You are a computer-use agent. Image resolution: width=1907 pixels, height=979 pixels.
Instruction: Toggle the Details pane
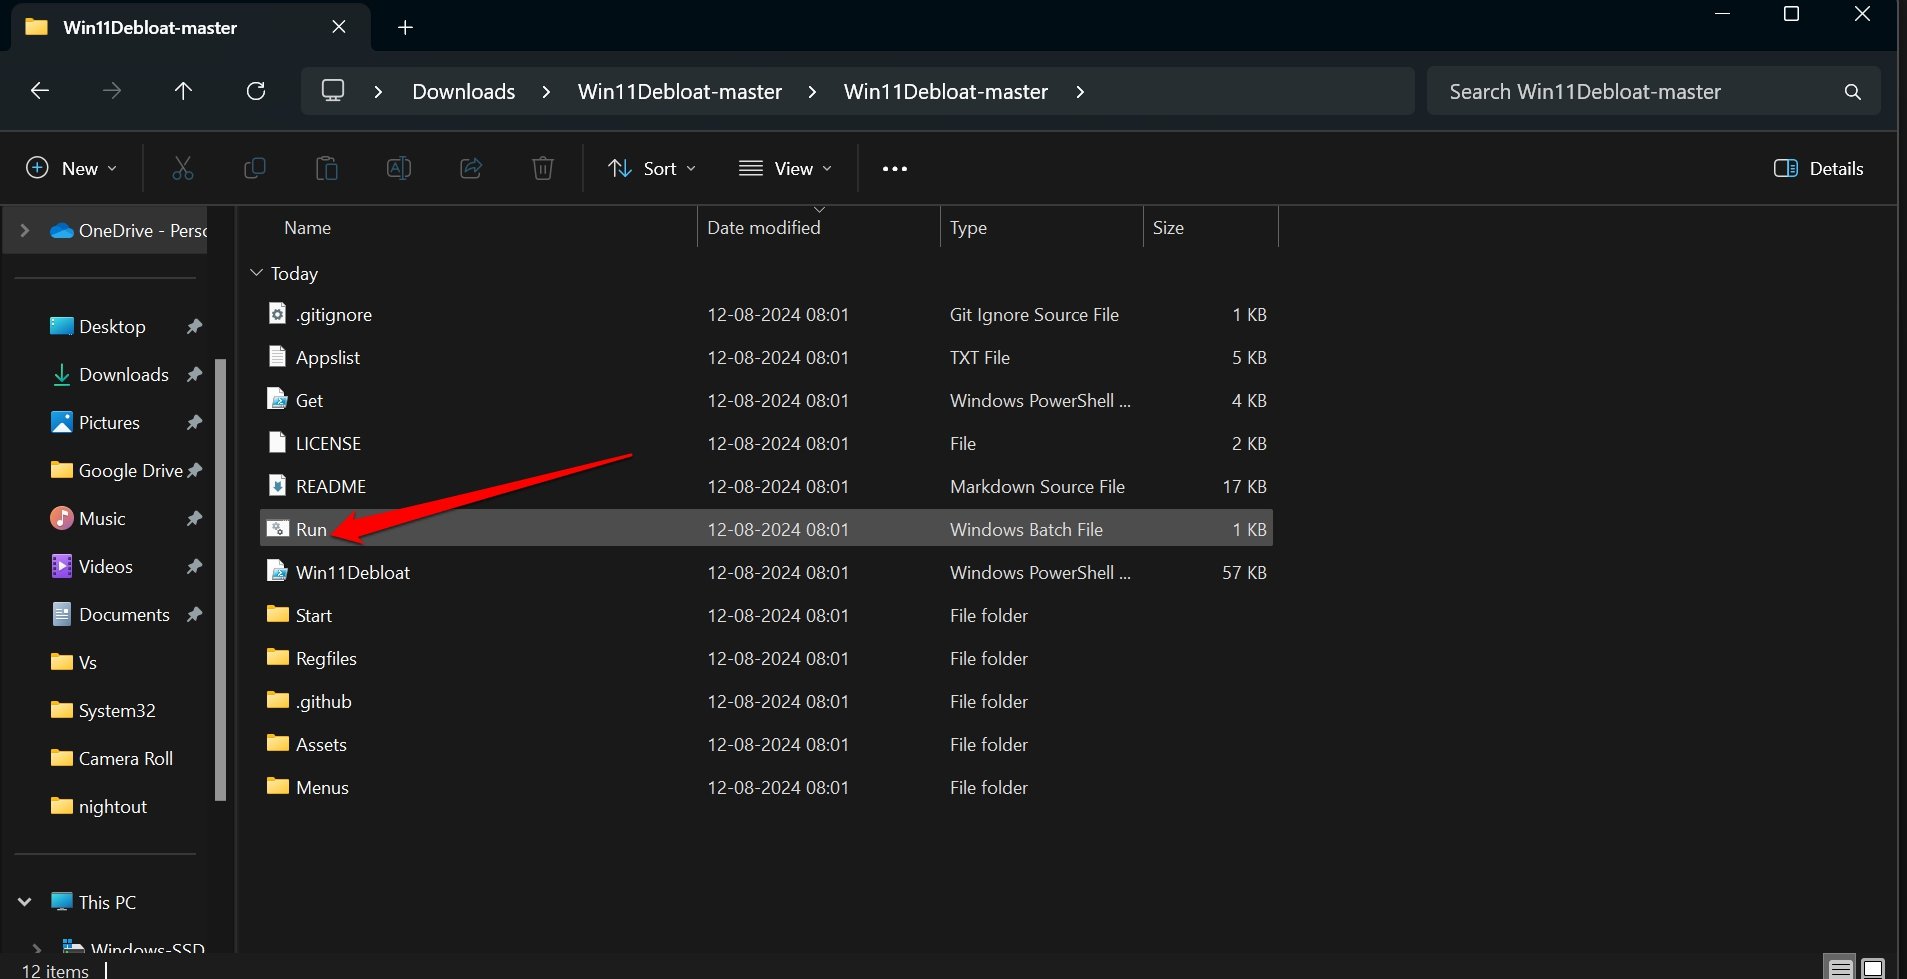point(1818,168)
